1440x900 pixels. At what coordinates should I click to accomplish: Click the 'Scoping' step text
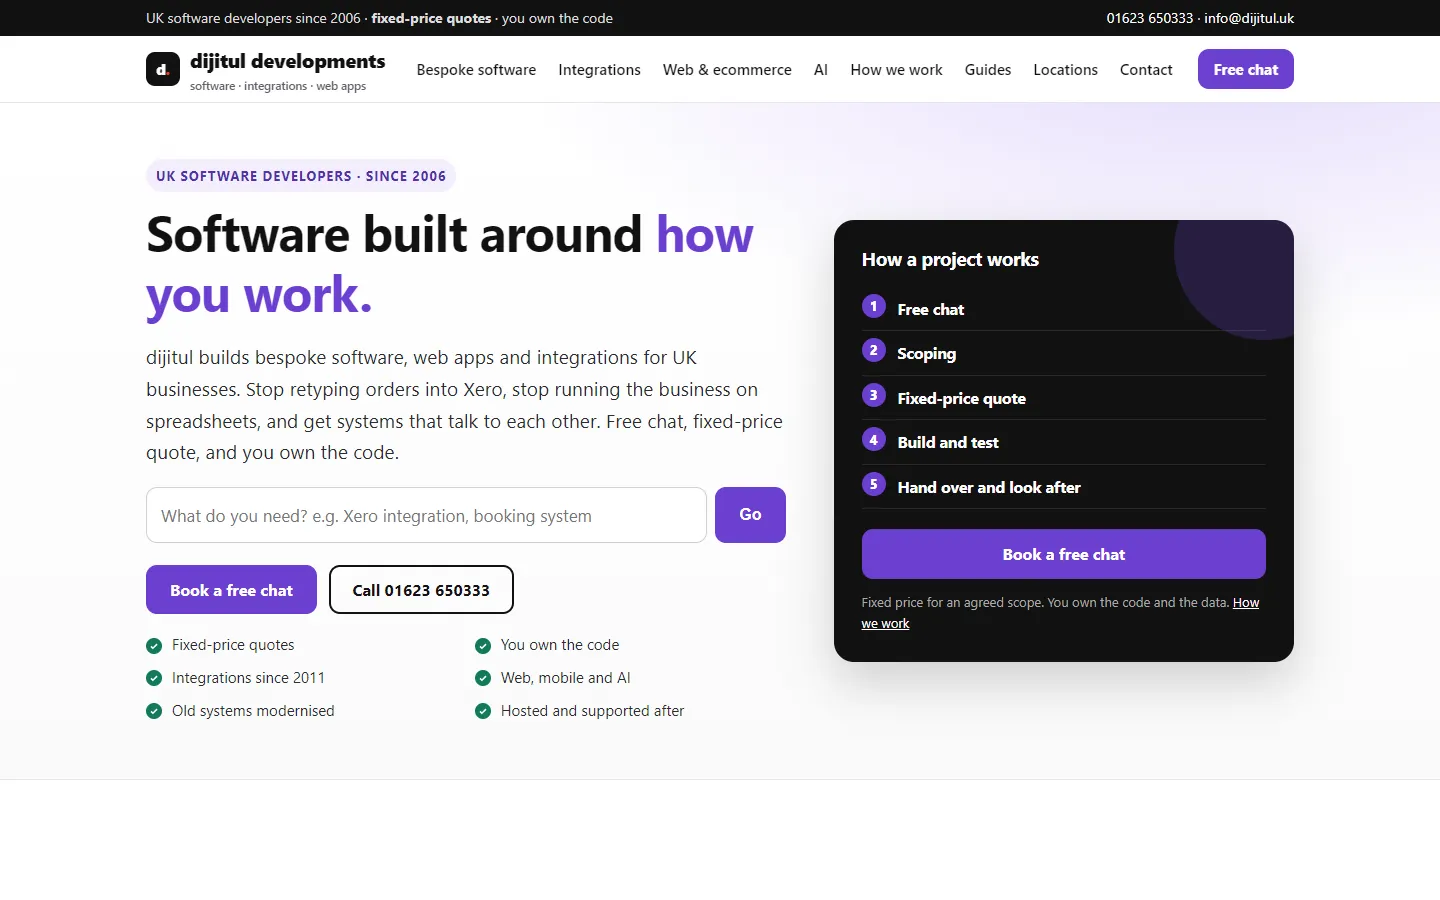(x=927, y=354)
